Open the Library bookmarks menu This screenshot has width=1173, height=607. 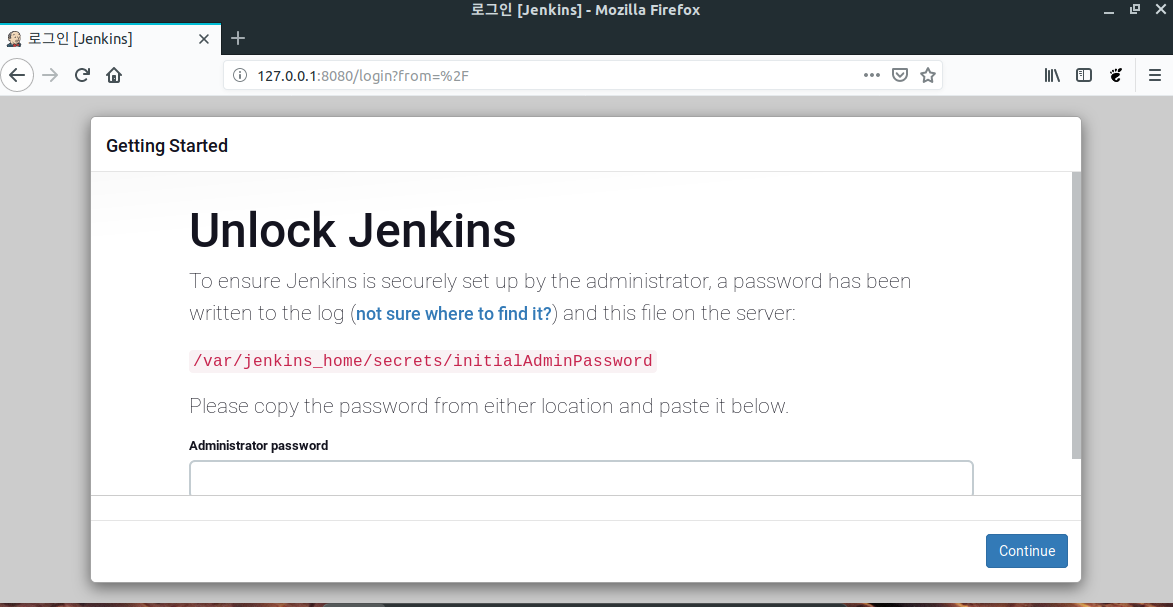point(1052,75)
